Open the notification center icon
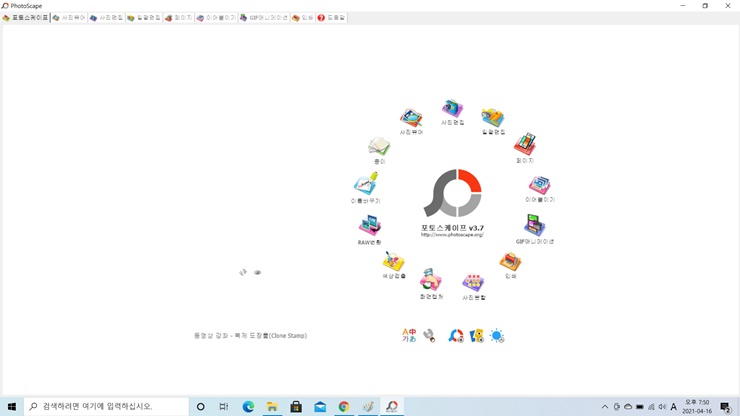Viewport: 740px width, 416px height. (726, 407)
